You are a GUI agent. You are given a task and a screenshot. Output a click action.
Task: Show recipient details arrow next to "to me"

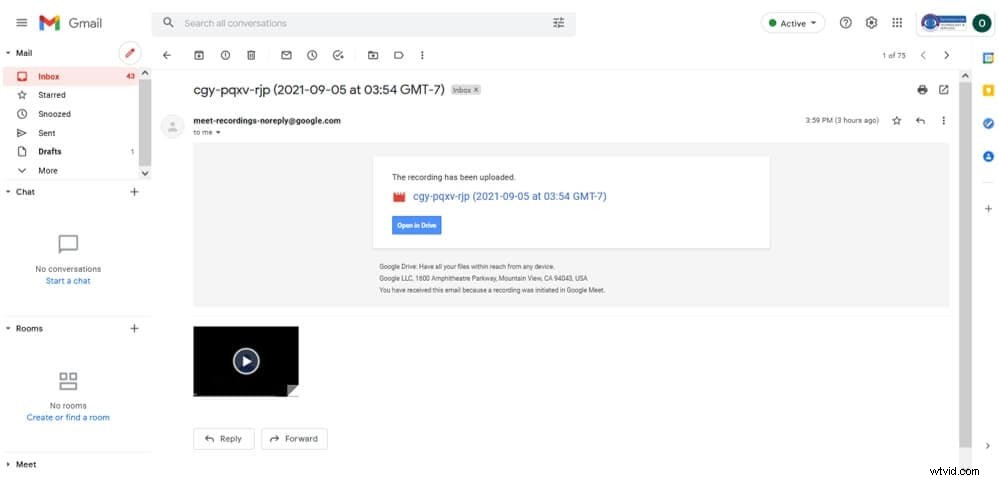218,133
